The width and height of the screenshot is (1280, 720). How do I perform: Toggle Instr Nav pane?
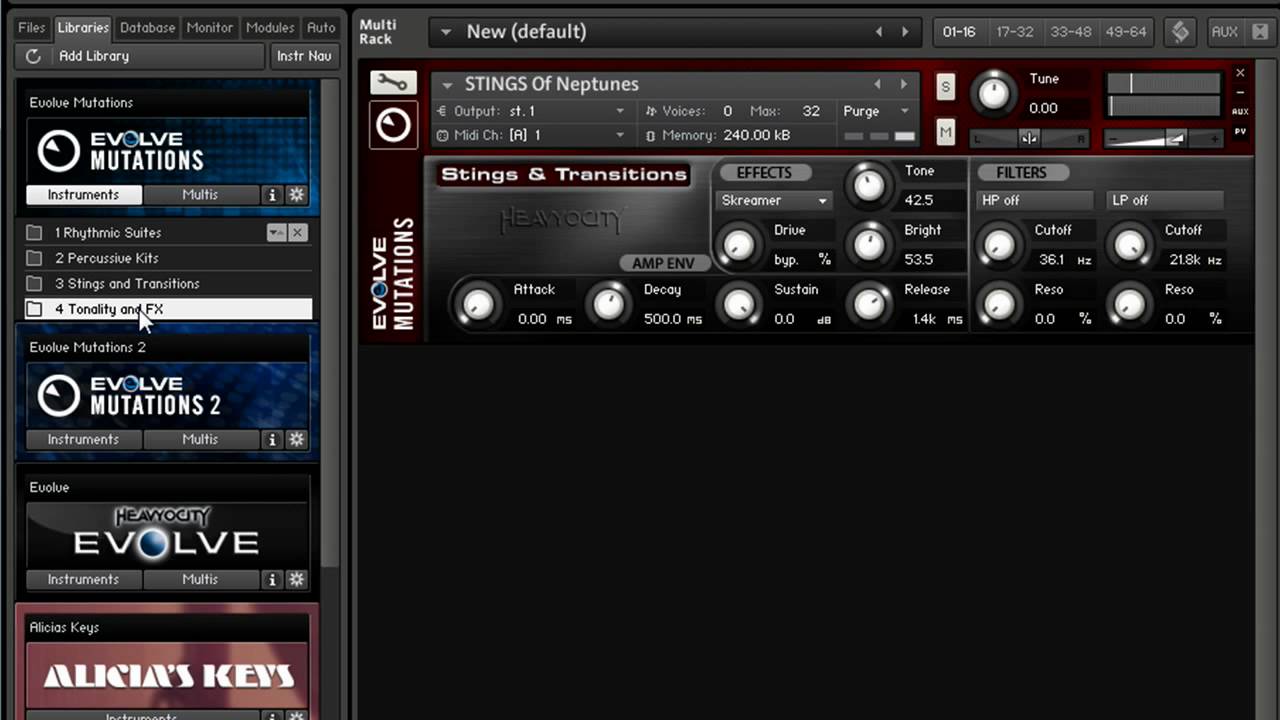coord(304,56)
